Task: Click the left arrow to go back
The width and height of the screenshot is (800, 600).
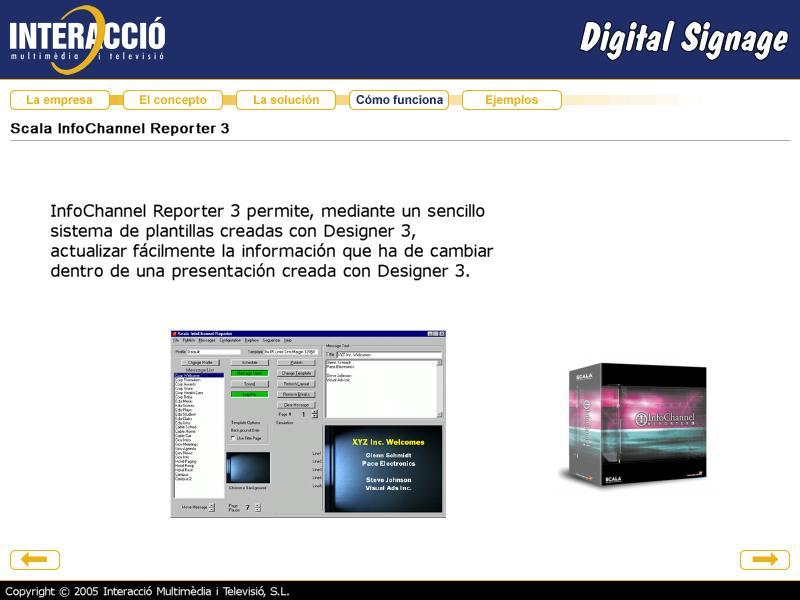Action: point(35,560)
